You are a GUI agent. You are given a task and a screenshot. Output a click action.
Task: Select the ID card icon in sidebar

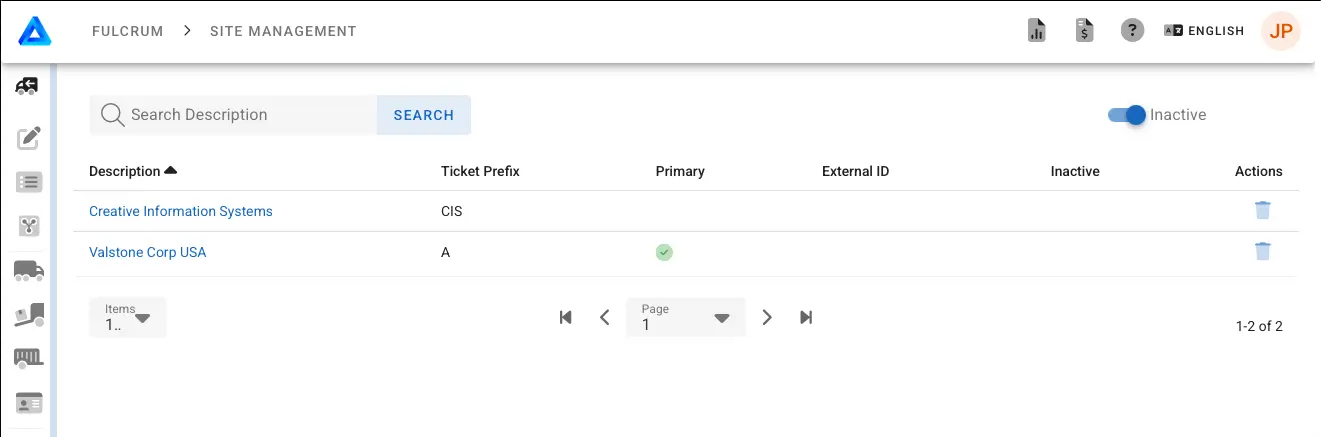point(29,403)
